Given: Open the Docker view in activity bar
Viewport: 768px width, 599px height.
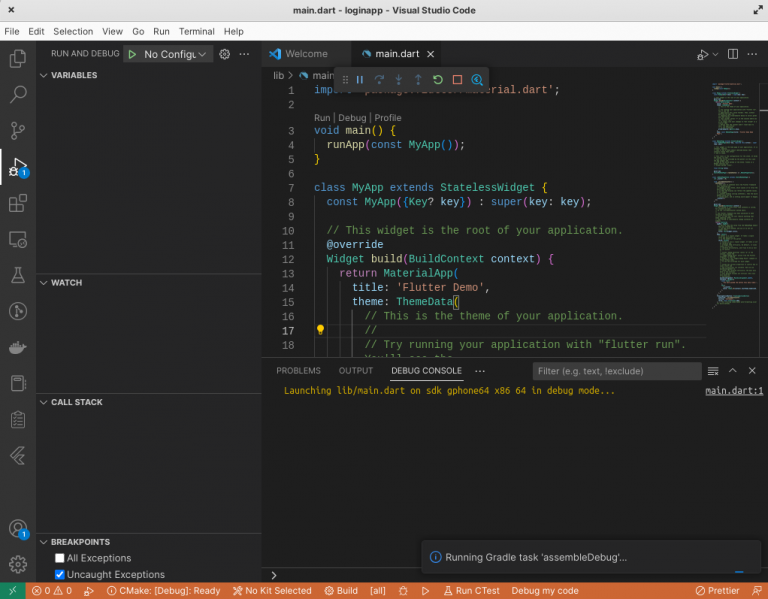Looking at the screenshot, I should 17,347.
